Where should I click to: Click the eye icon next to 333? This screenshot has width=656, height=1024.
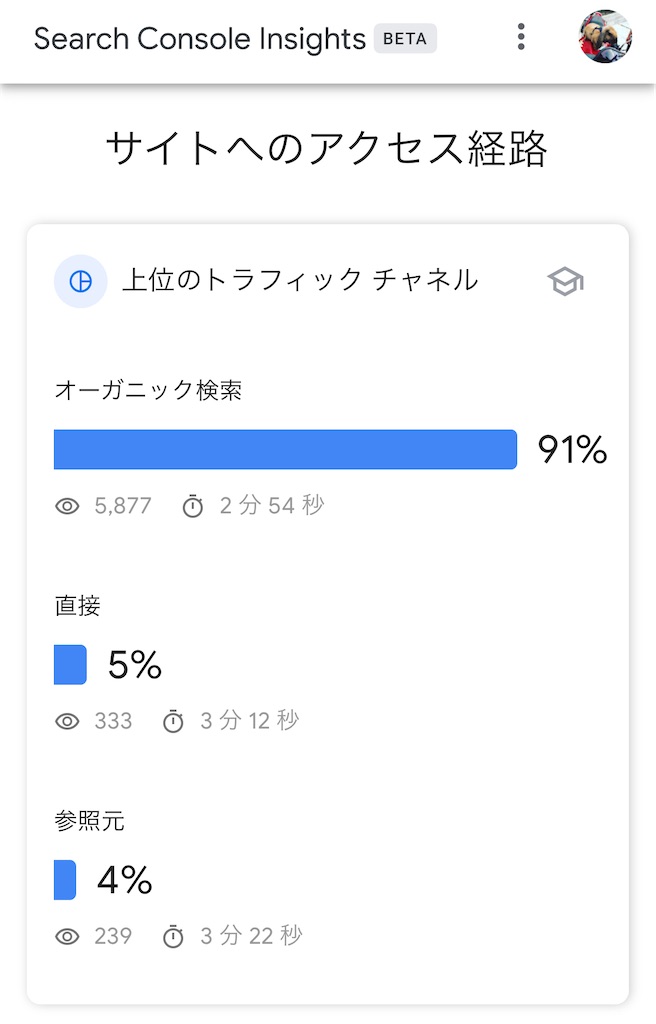coord(67,721)
